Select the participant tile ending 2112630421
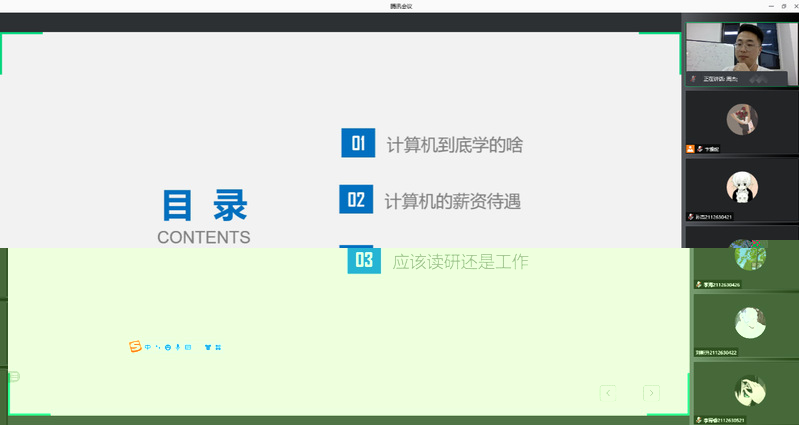This screenshot has height=425, width=799. coord(741,190)
